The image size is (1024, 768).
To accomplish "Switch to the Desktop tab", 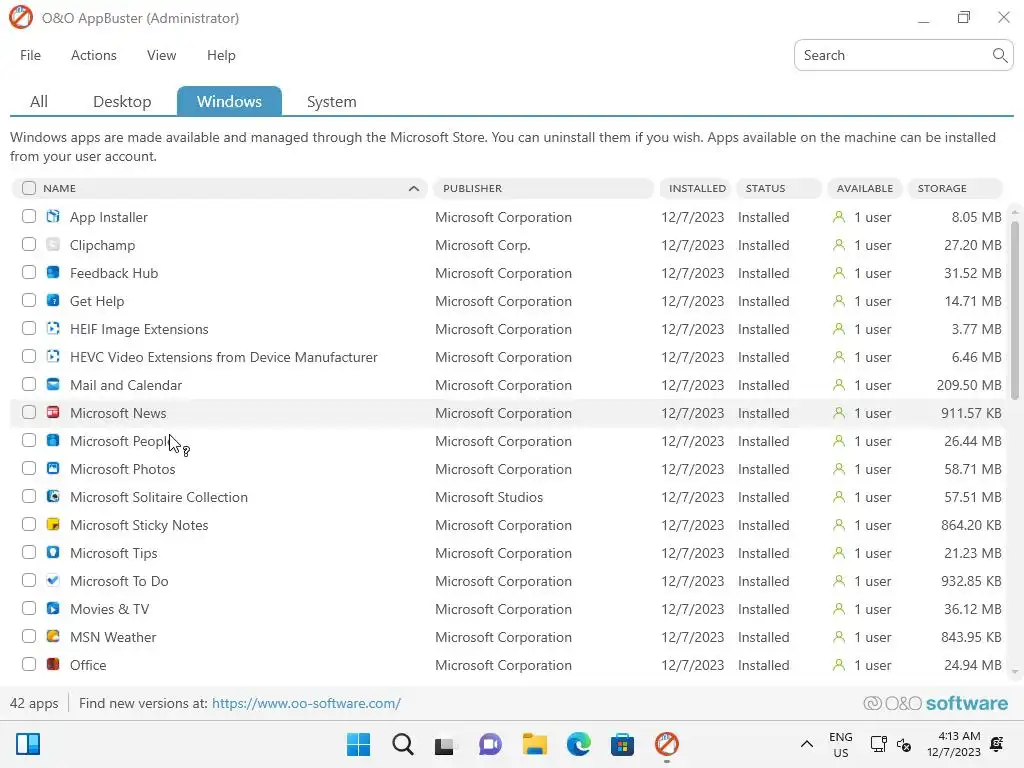I will 122,102.
